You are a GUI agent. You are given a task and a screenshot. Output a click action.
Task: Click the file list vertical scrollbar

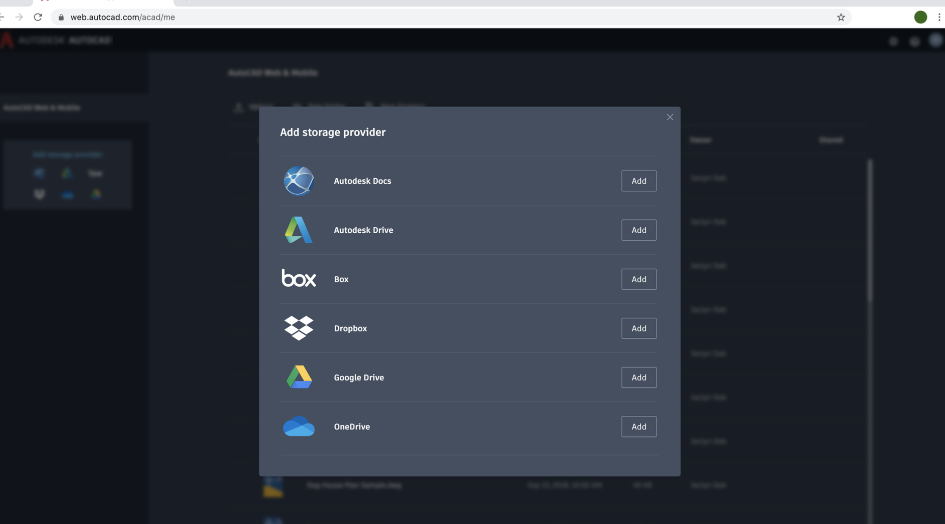coord(870,232)
